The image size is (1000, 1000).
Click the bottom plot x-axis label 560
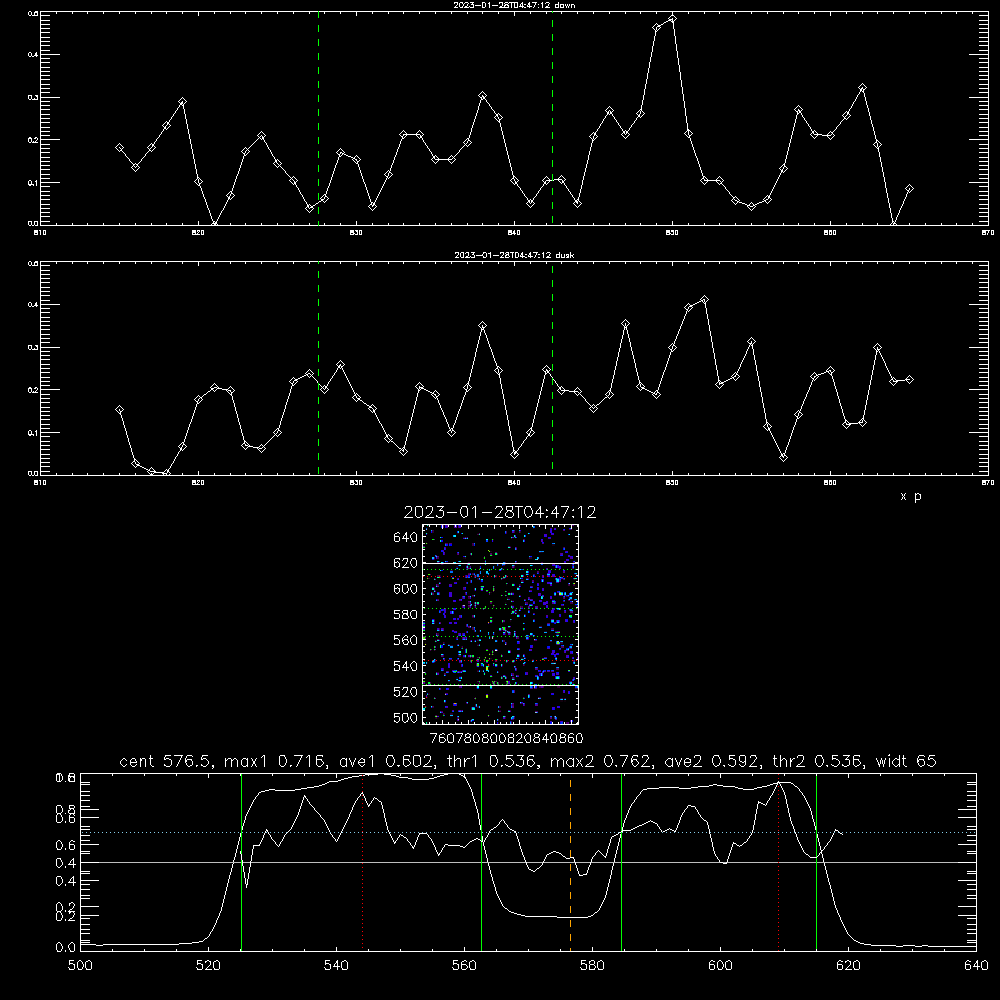click(464, 966)
